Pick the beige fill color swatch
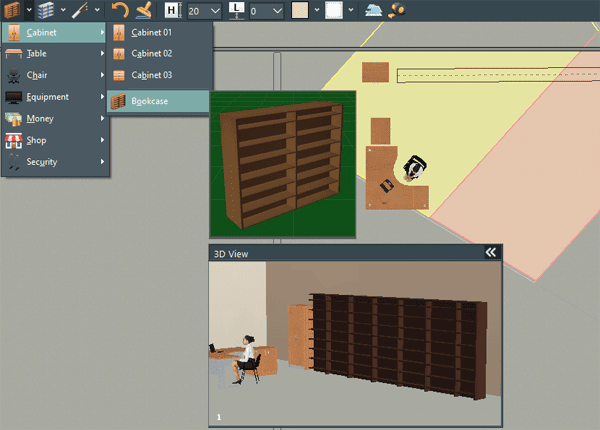Screen dimensions: 600x430 [x=300, y=11]
